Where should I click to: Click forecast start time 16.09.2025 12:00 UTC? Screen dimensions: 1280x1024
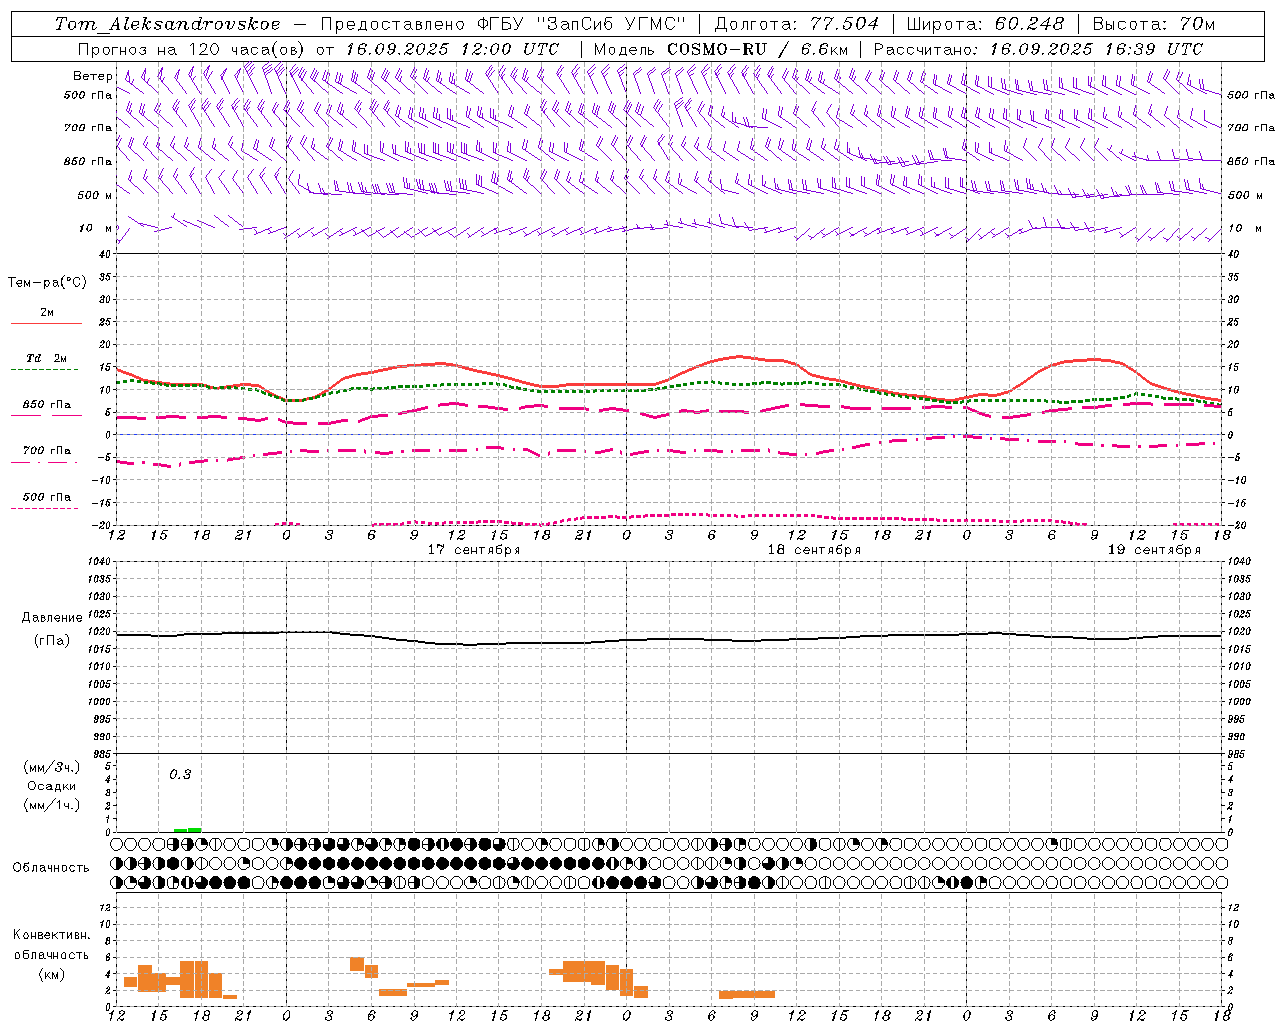point(452,48)
